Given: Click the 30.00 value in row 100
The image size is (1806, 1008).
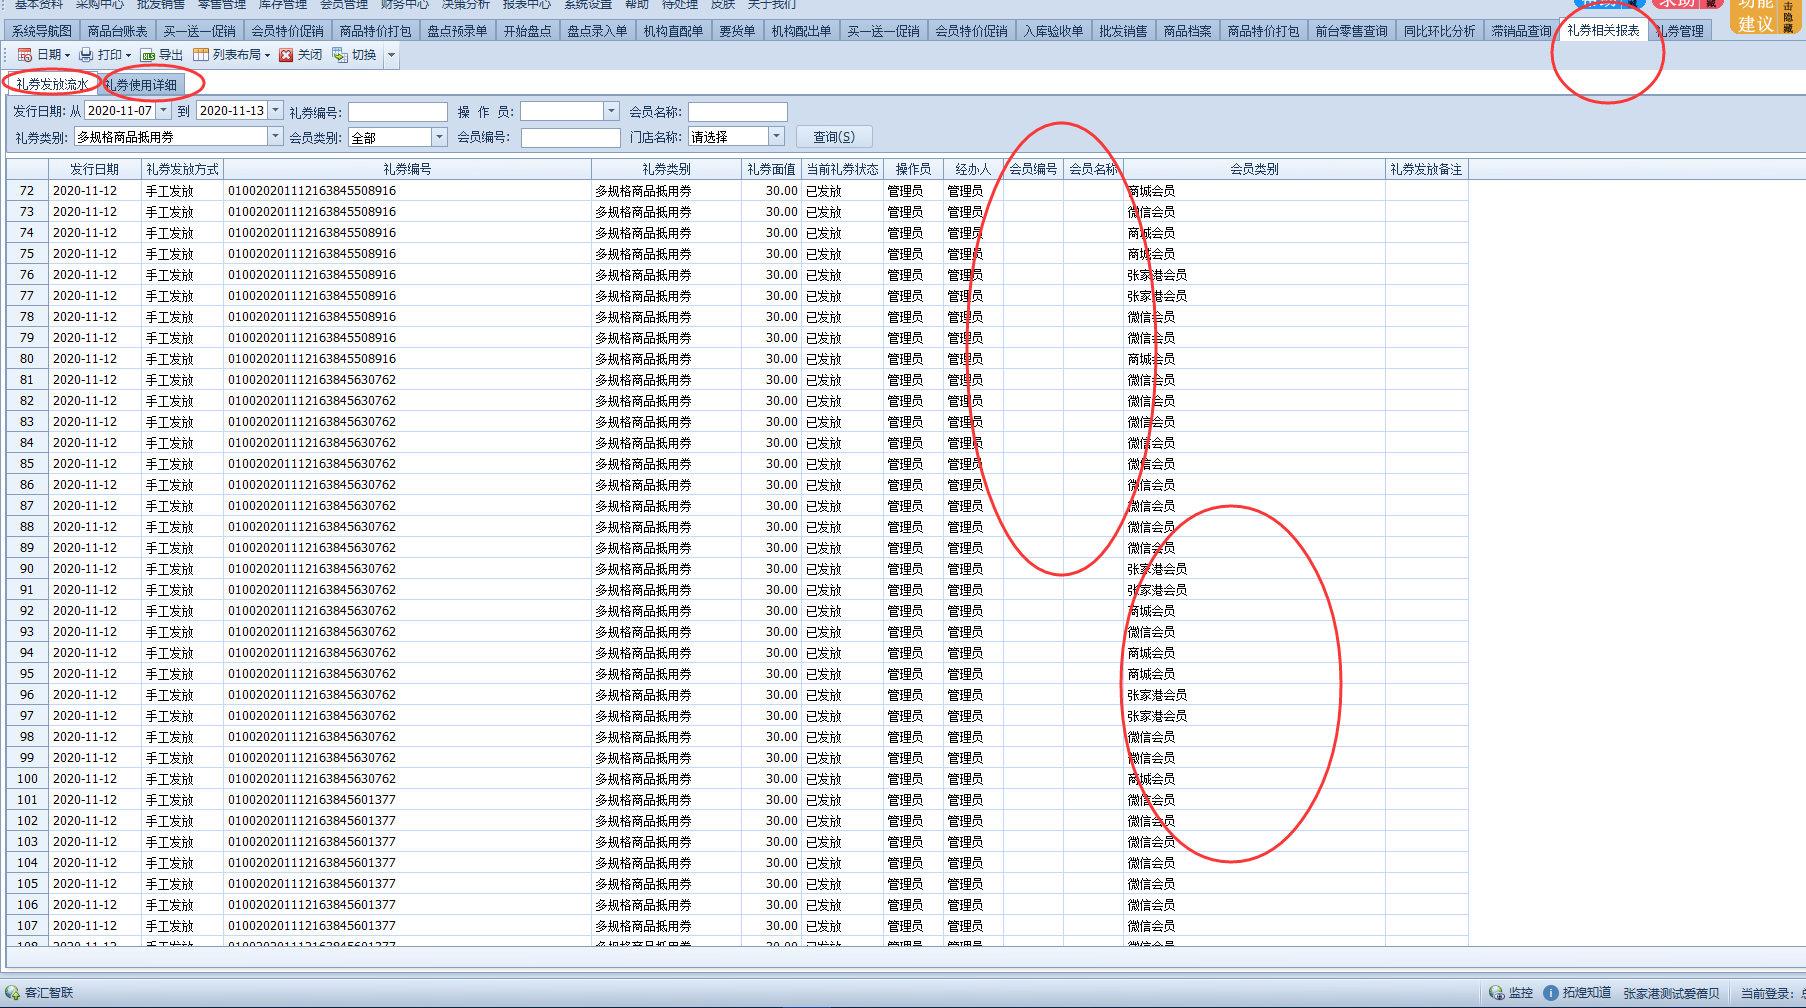Looking at the screenshot, I should coord(782,779).
